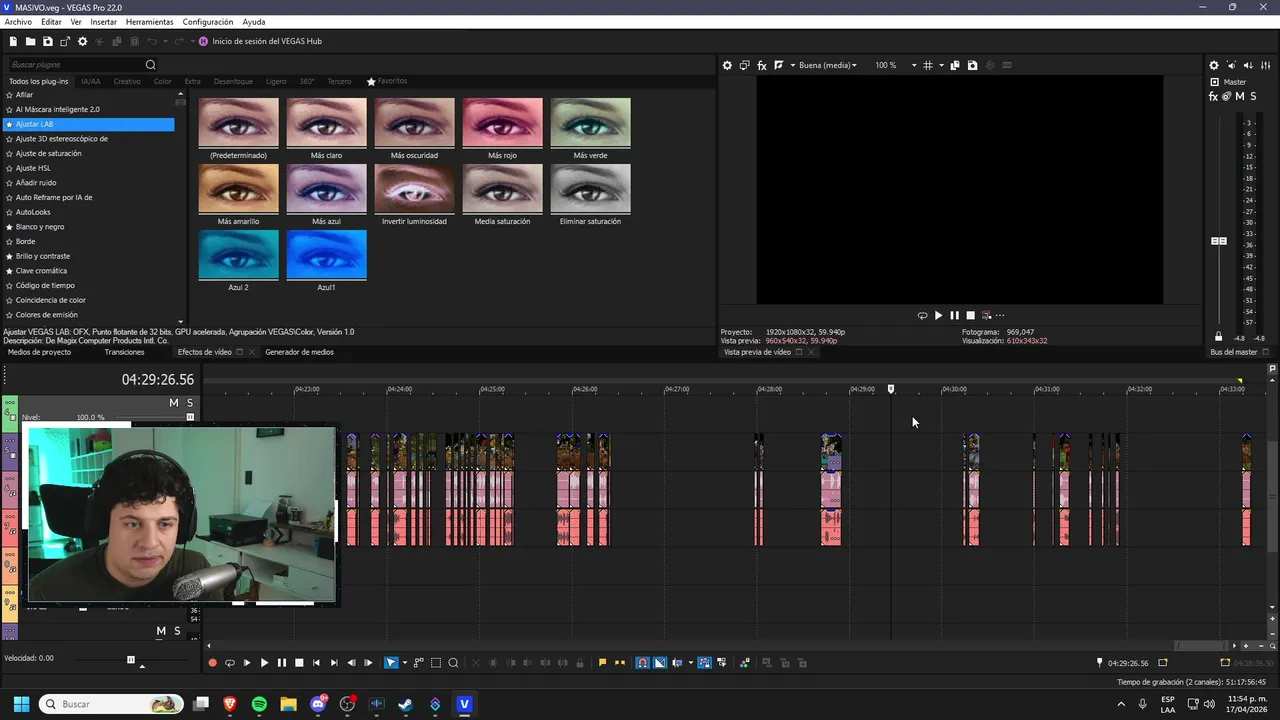Click the Record button in transport bar

pos(212,662)
